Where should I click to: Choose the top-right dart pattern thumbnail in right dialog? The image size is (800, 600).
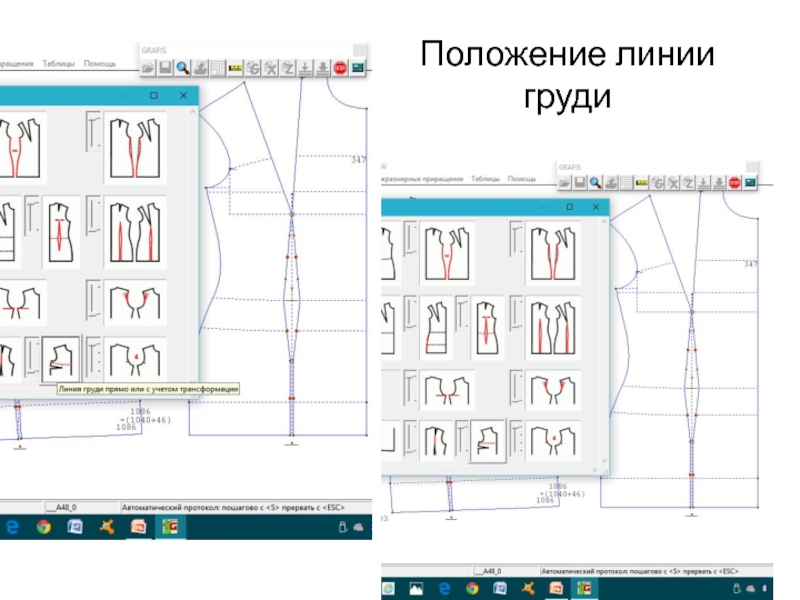point(553,249)
